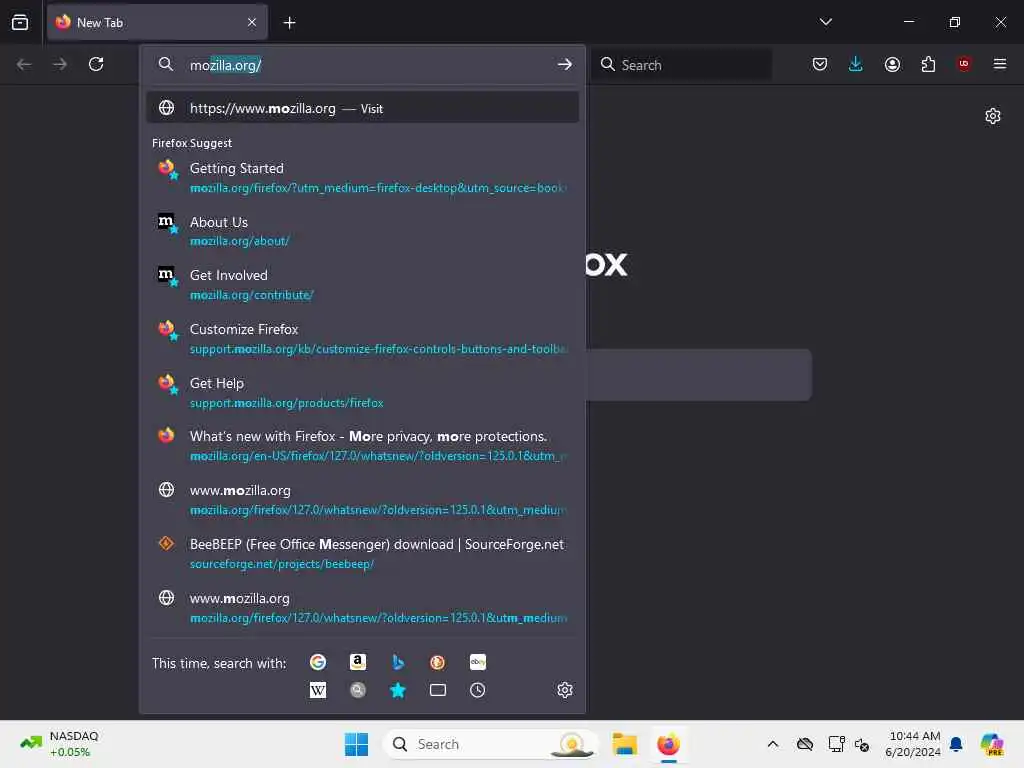Open the Extensions panel
This screenshot has height=768, width=1024.
pos(928,64)
